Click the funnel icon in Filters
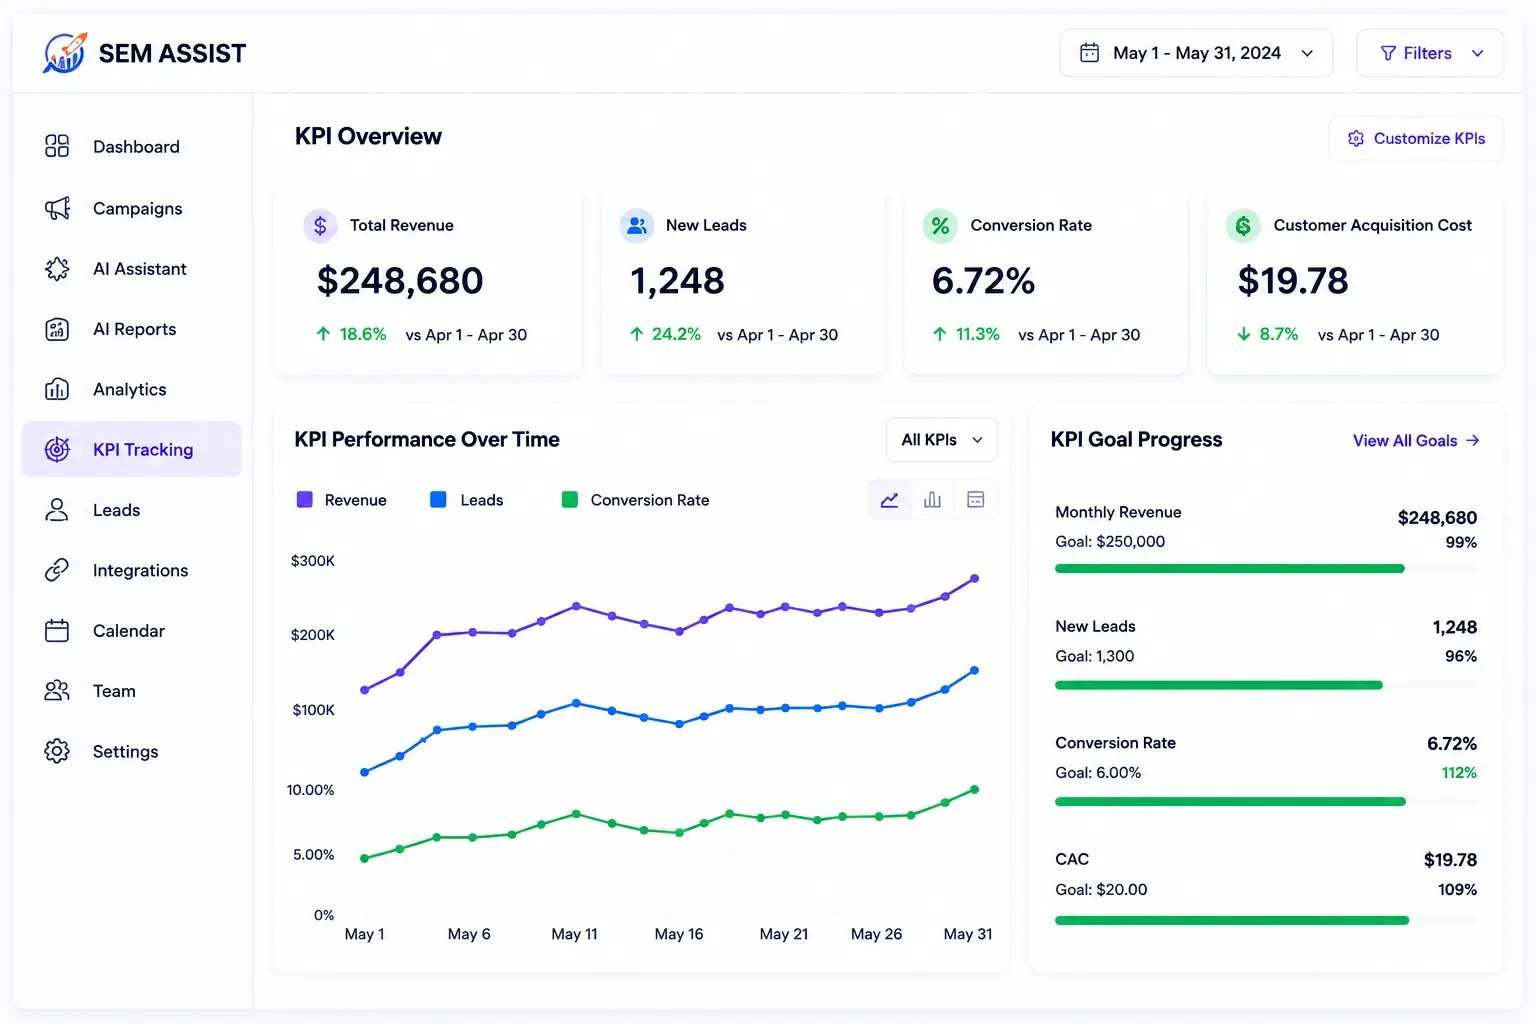Screen dimensions: 1536x1024 click(x=1388, y=53)
